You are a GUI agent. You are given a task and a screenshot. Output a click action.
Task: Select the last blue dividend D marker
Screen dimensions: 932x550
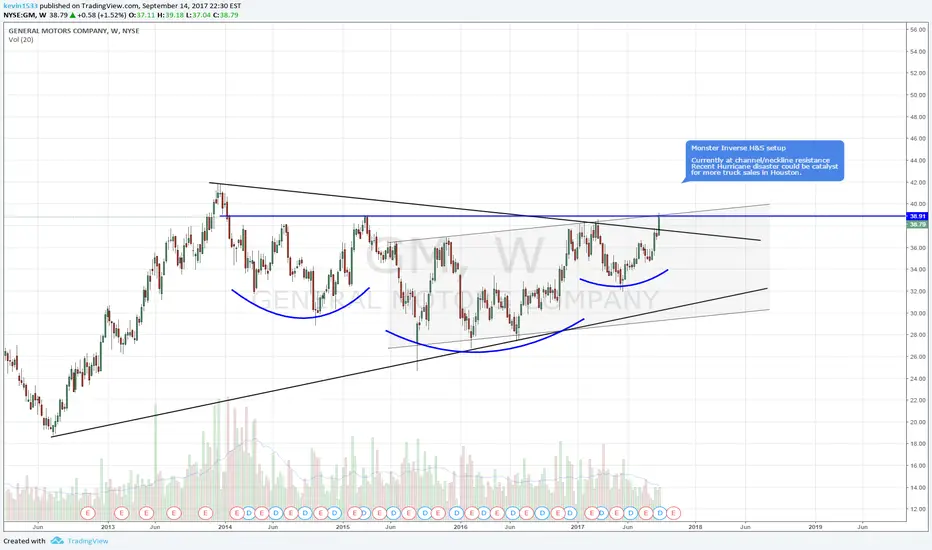659,513
